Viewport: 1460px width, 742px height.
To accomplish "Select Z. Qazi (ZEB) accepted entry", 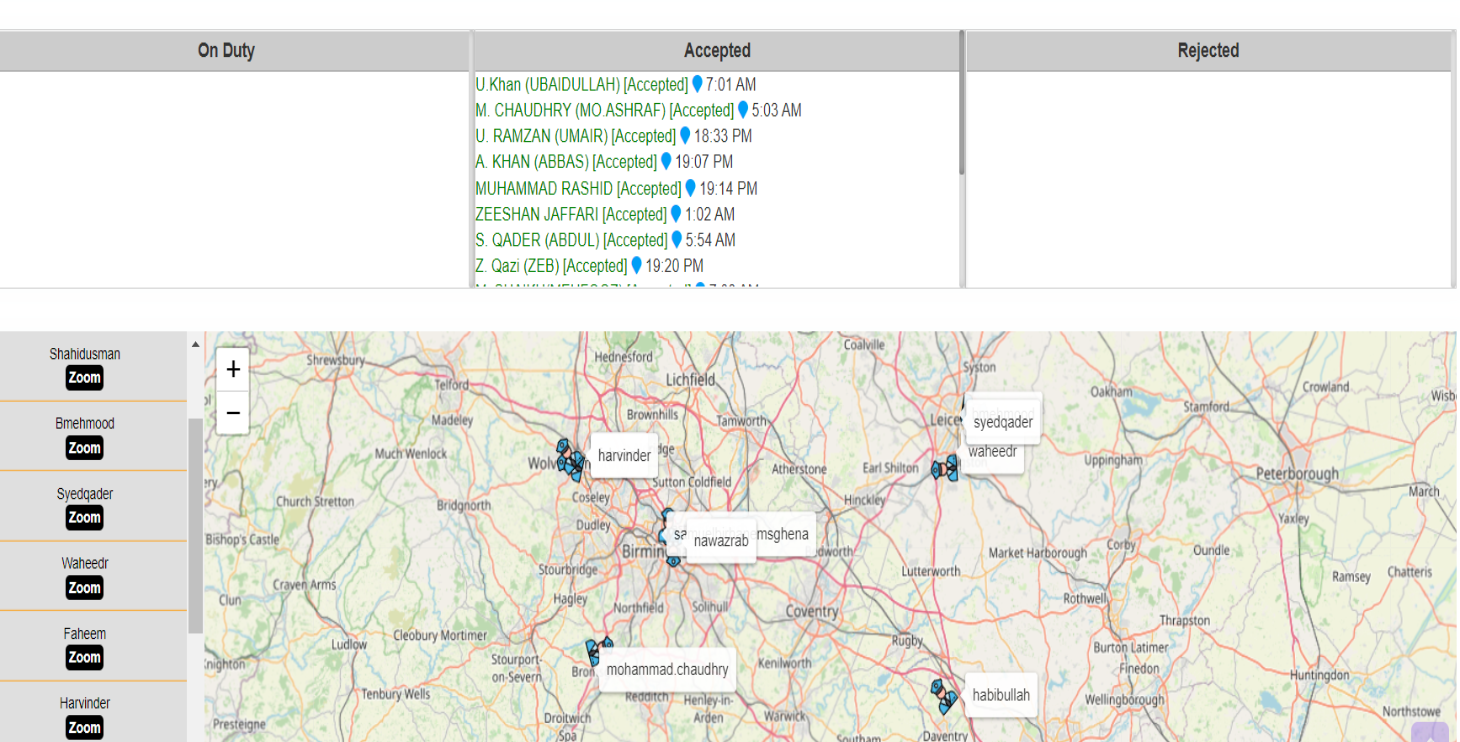I will tap(551, 266).
